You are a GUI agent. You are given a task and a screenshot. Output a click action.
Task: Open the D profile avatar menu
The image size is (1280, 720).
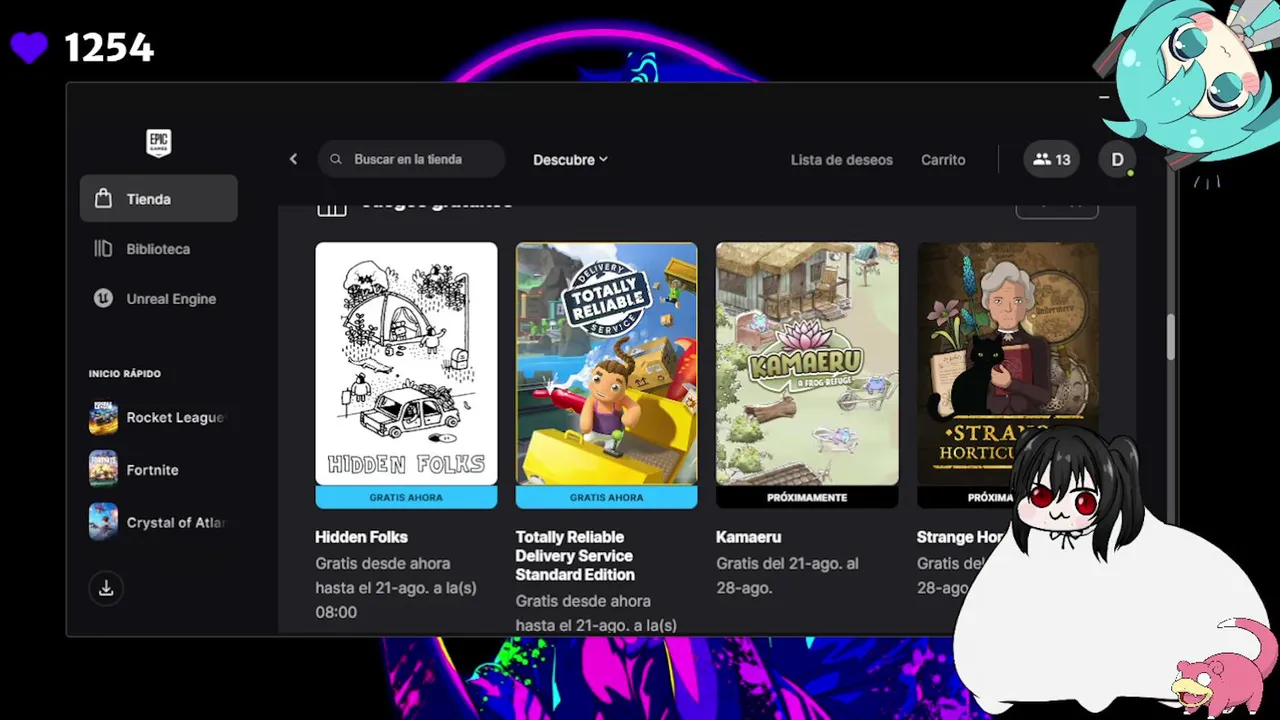pyautogui.click(x=1117, y=159)
